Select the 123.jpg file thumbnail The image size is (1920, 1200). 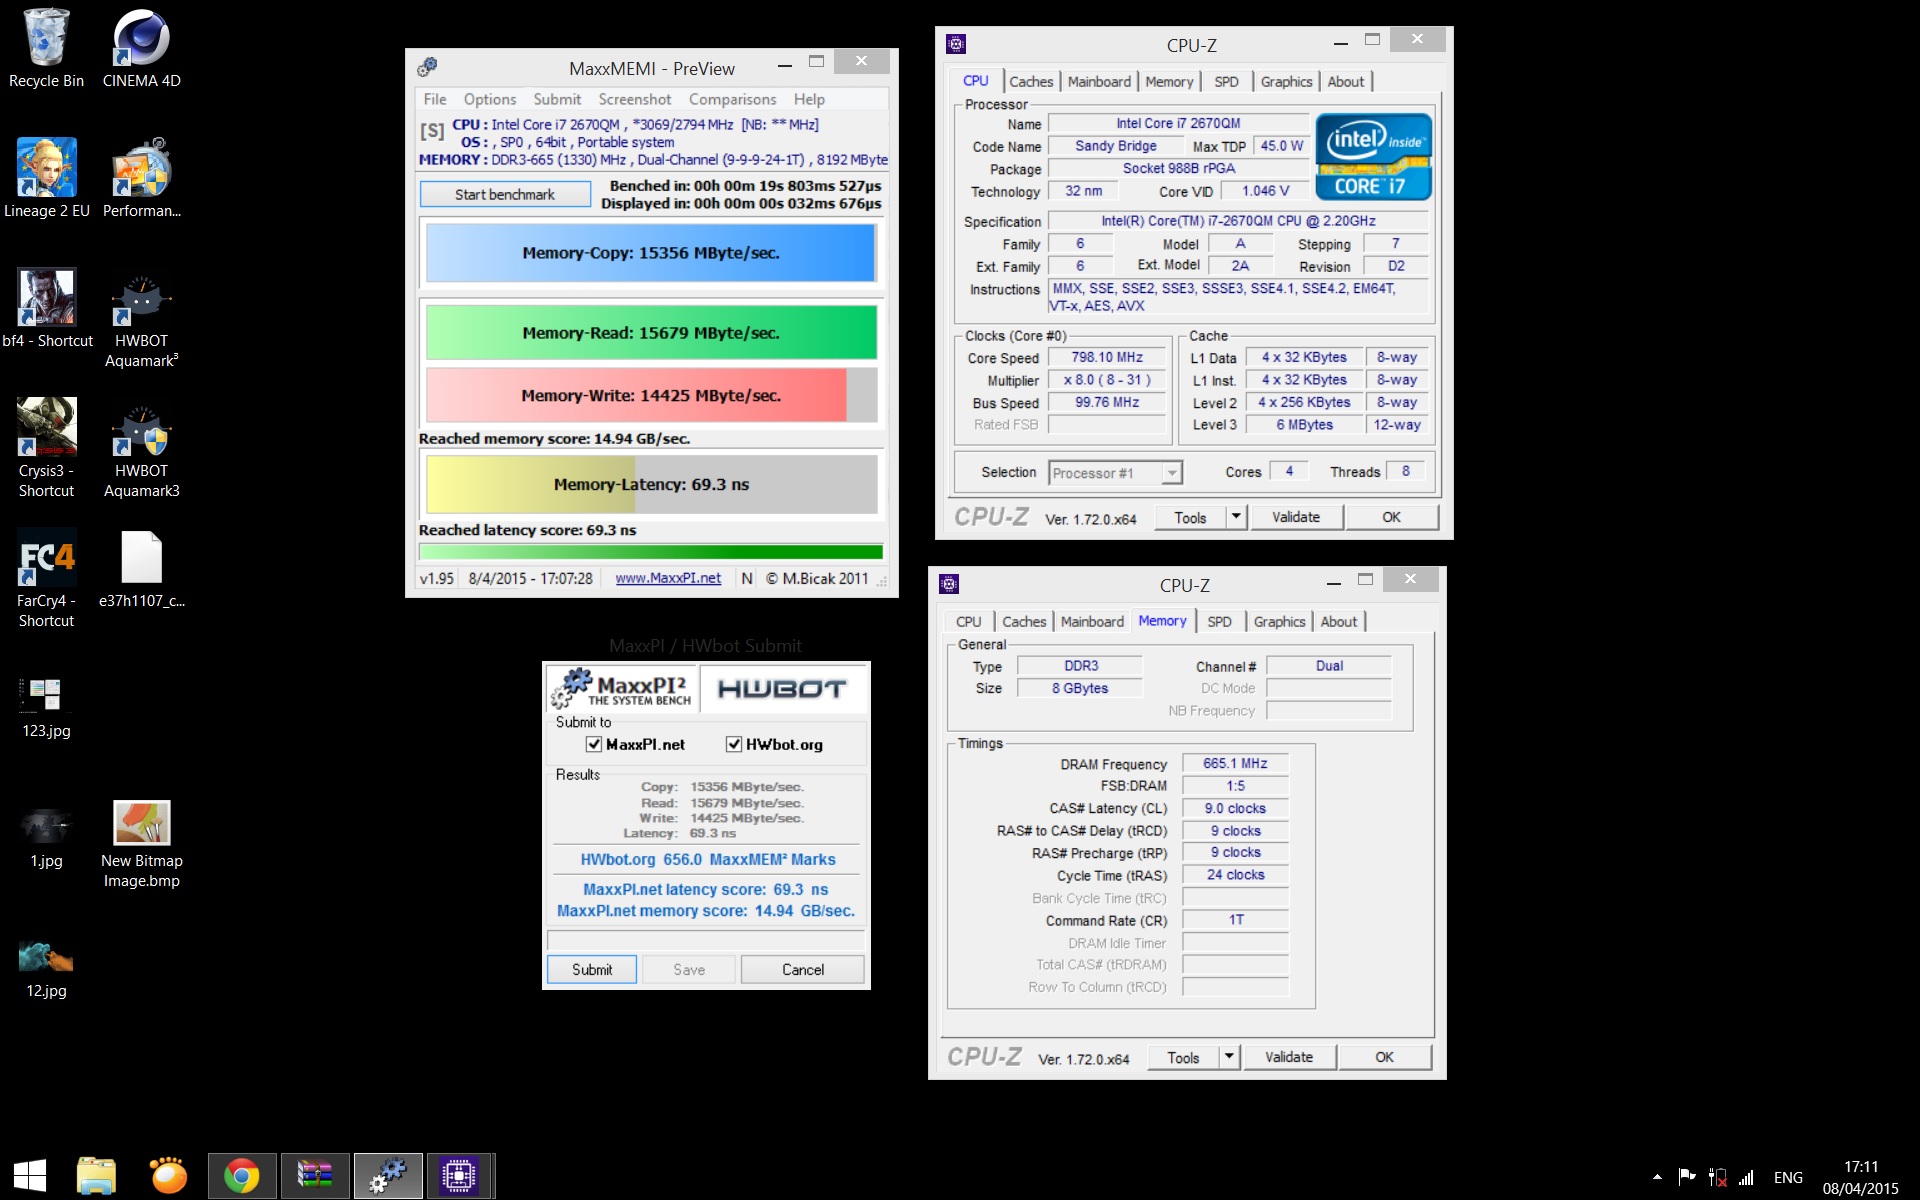(x=40, y=693)
